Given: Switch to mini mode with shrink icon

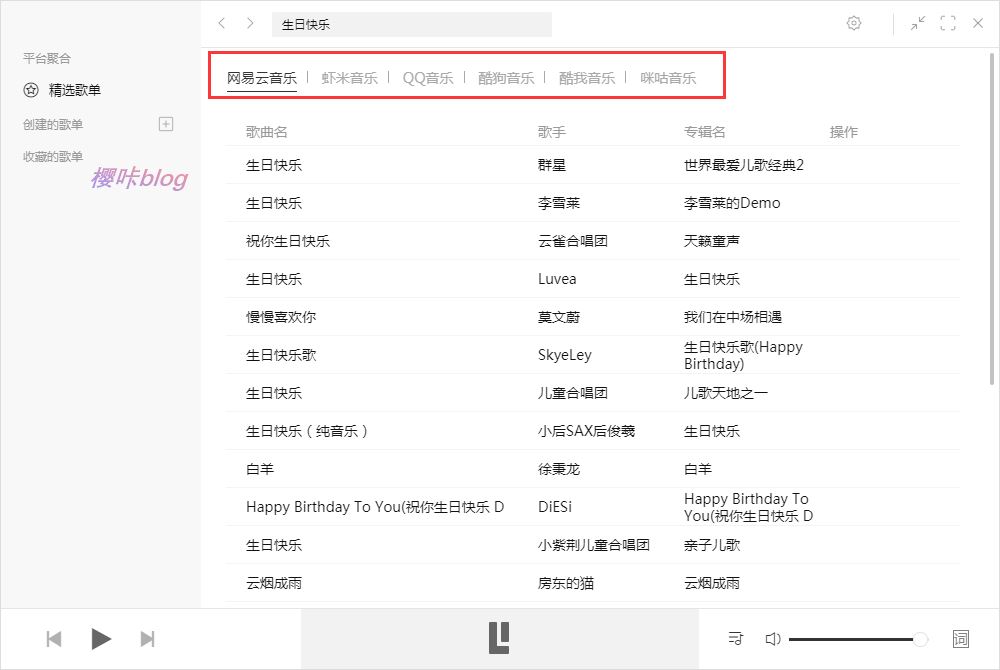Looking at the screenshot, I should click(x=918, y=24).
